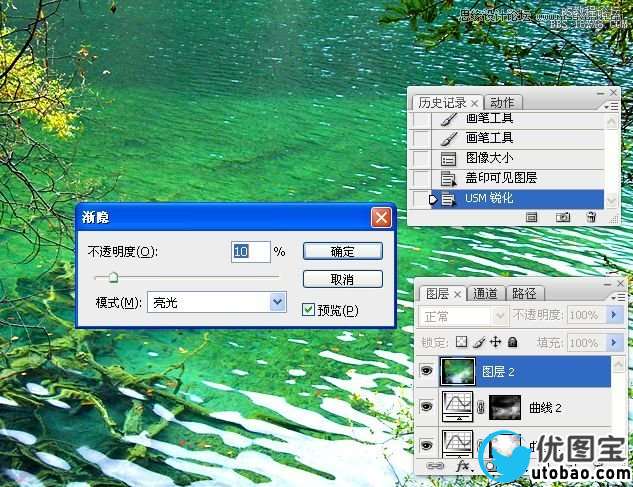Click the 渐隐 opacity slider handle
Viewport: 633px width, 487px height.
113,277
